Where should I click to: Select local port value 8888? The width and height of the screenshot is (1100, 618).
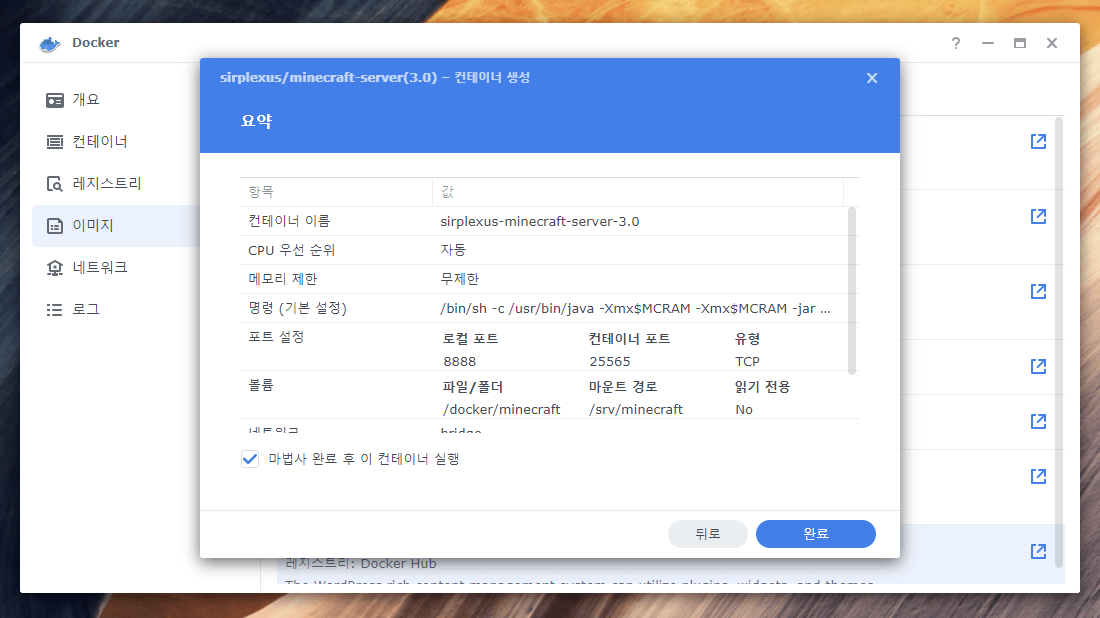460,362
